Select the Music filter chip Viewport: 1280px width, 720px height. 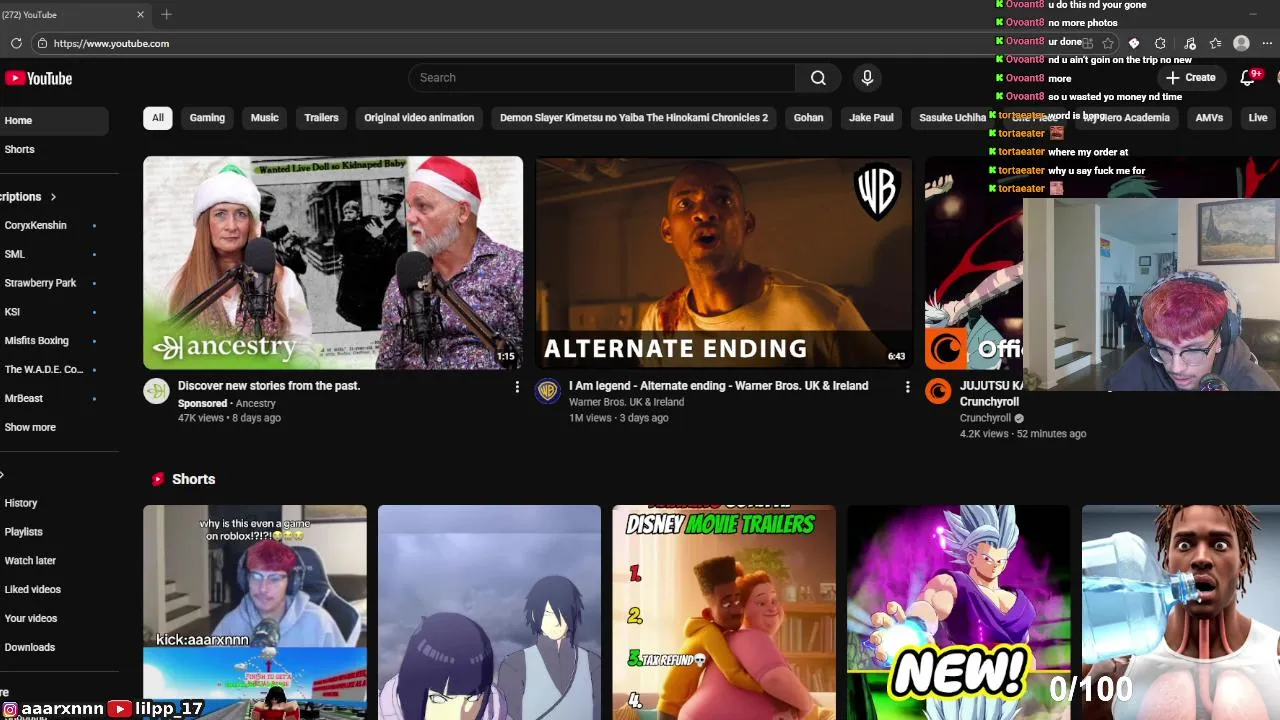[x=264, y=118]
